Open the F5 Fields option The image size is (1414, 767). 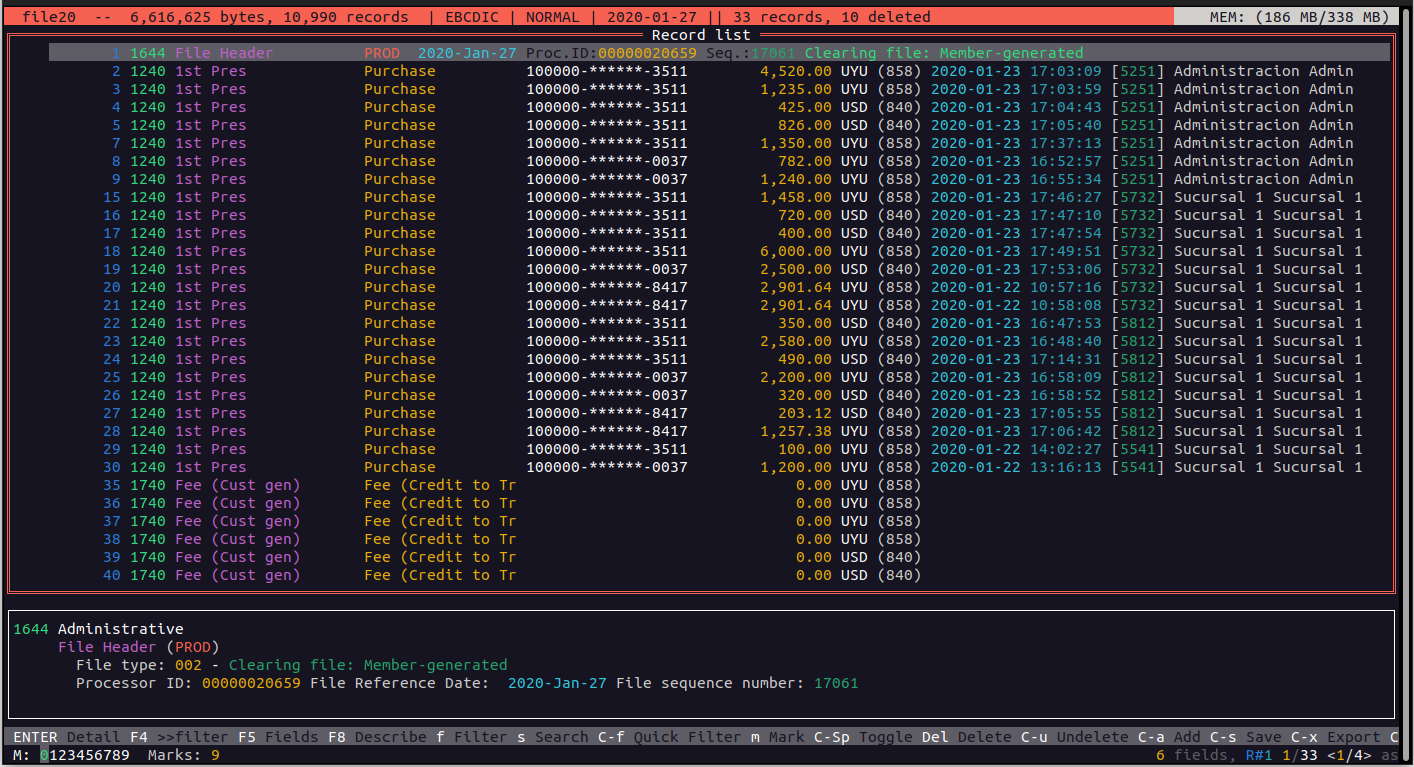278,737
